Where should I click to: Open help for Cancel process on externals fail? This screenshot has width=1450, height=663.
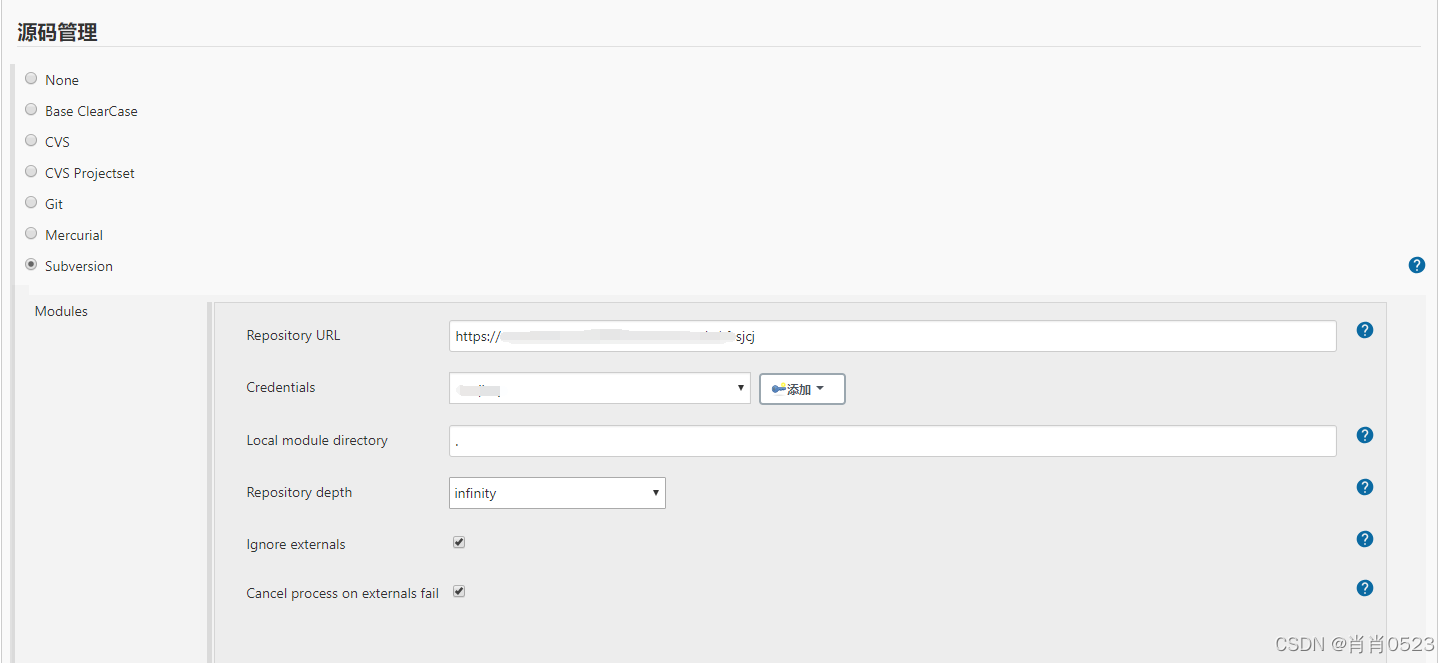1365,588
